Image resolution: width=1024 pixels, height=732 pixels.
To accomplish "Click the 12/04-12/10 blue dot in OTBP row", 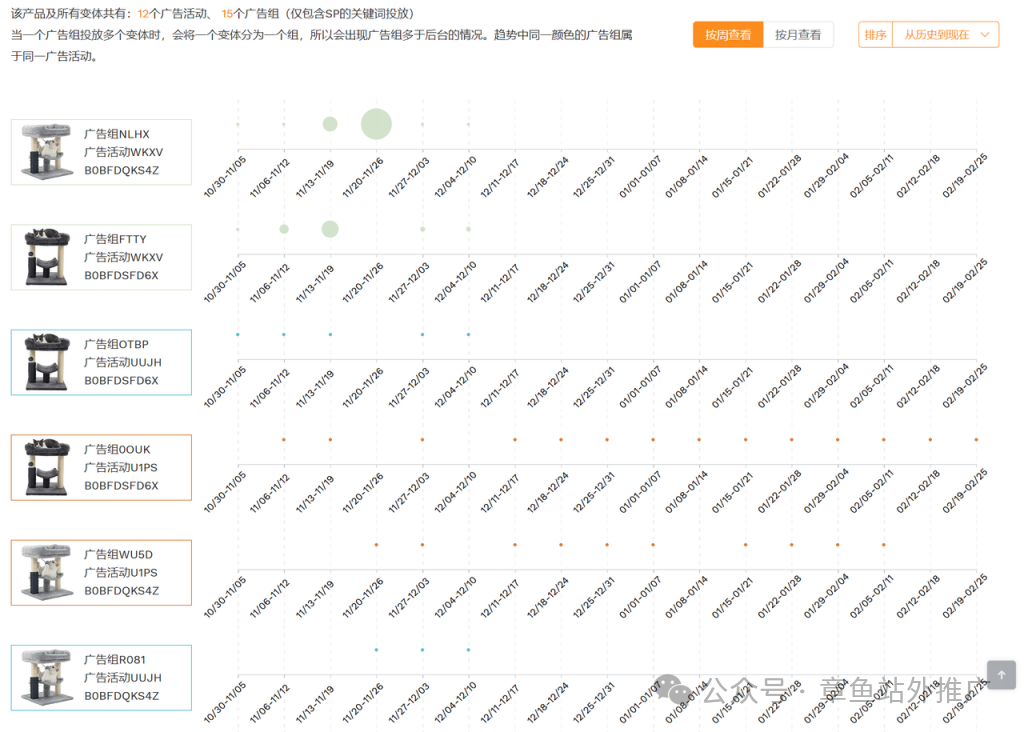I will (468, 334).
